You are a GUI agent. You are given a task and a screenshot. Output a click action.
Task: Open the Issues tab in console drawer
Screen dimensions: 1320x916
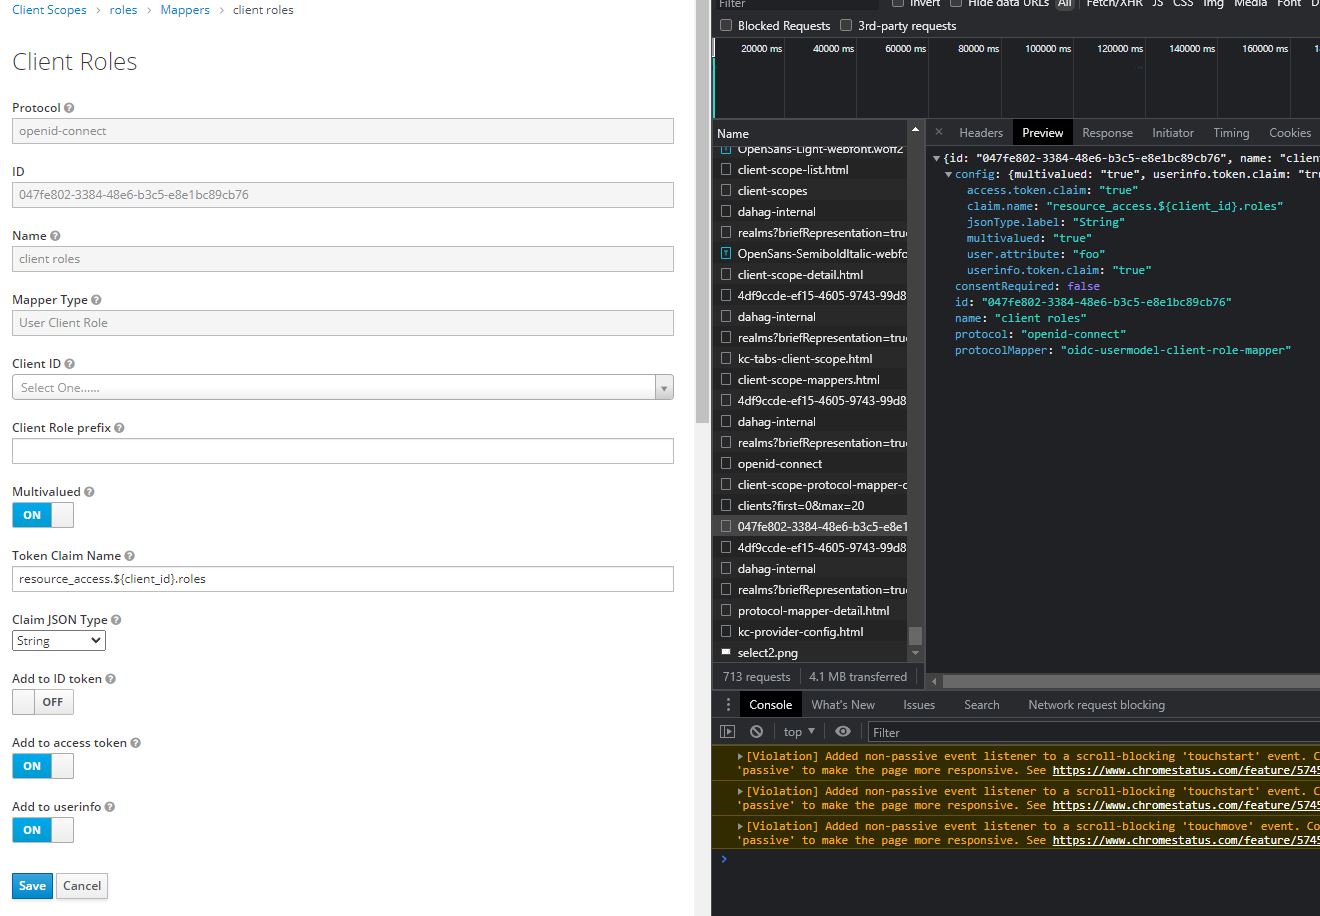(x=918, y=704)
